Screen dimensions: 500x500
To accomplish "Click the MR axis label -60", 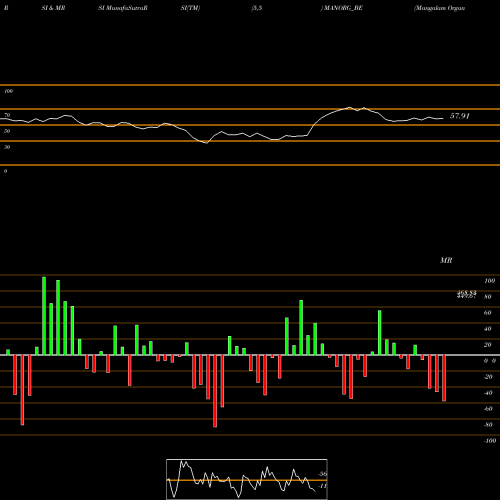I will coord(488,409).
